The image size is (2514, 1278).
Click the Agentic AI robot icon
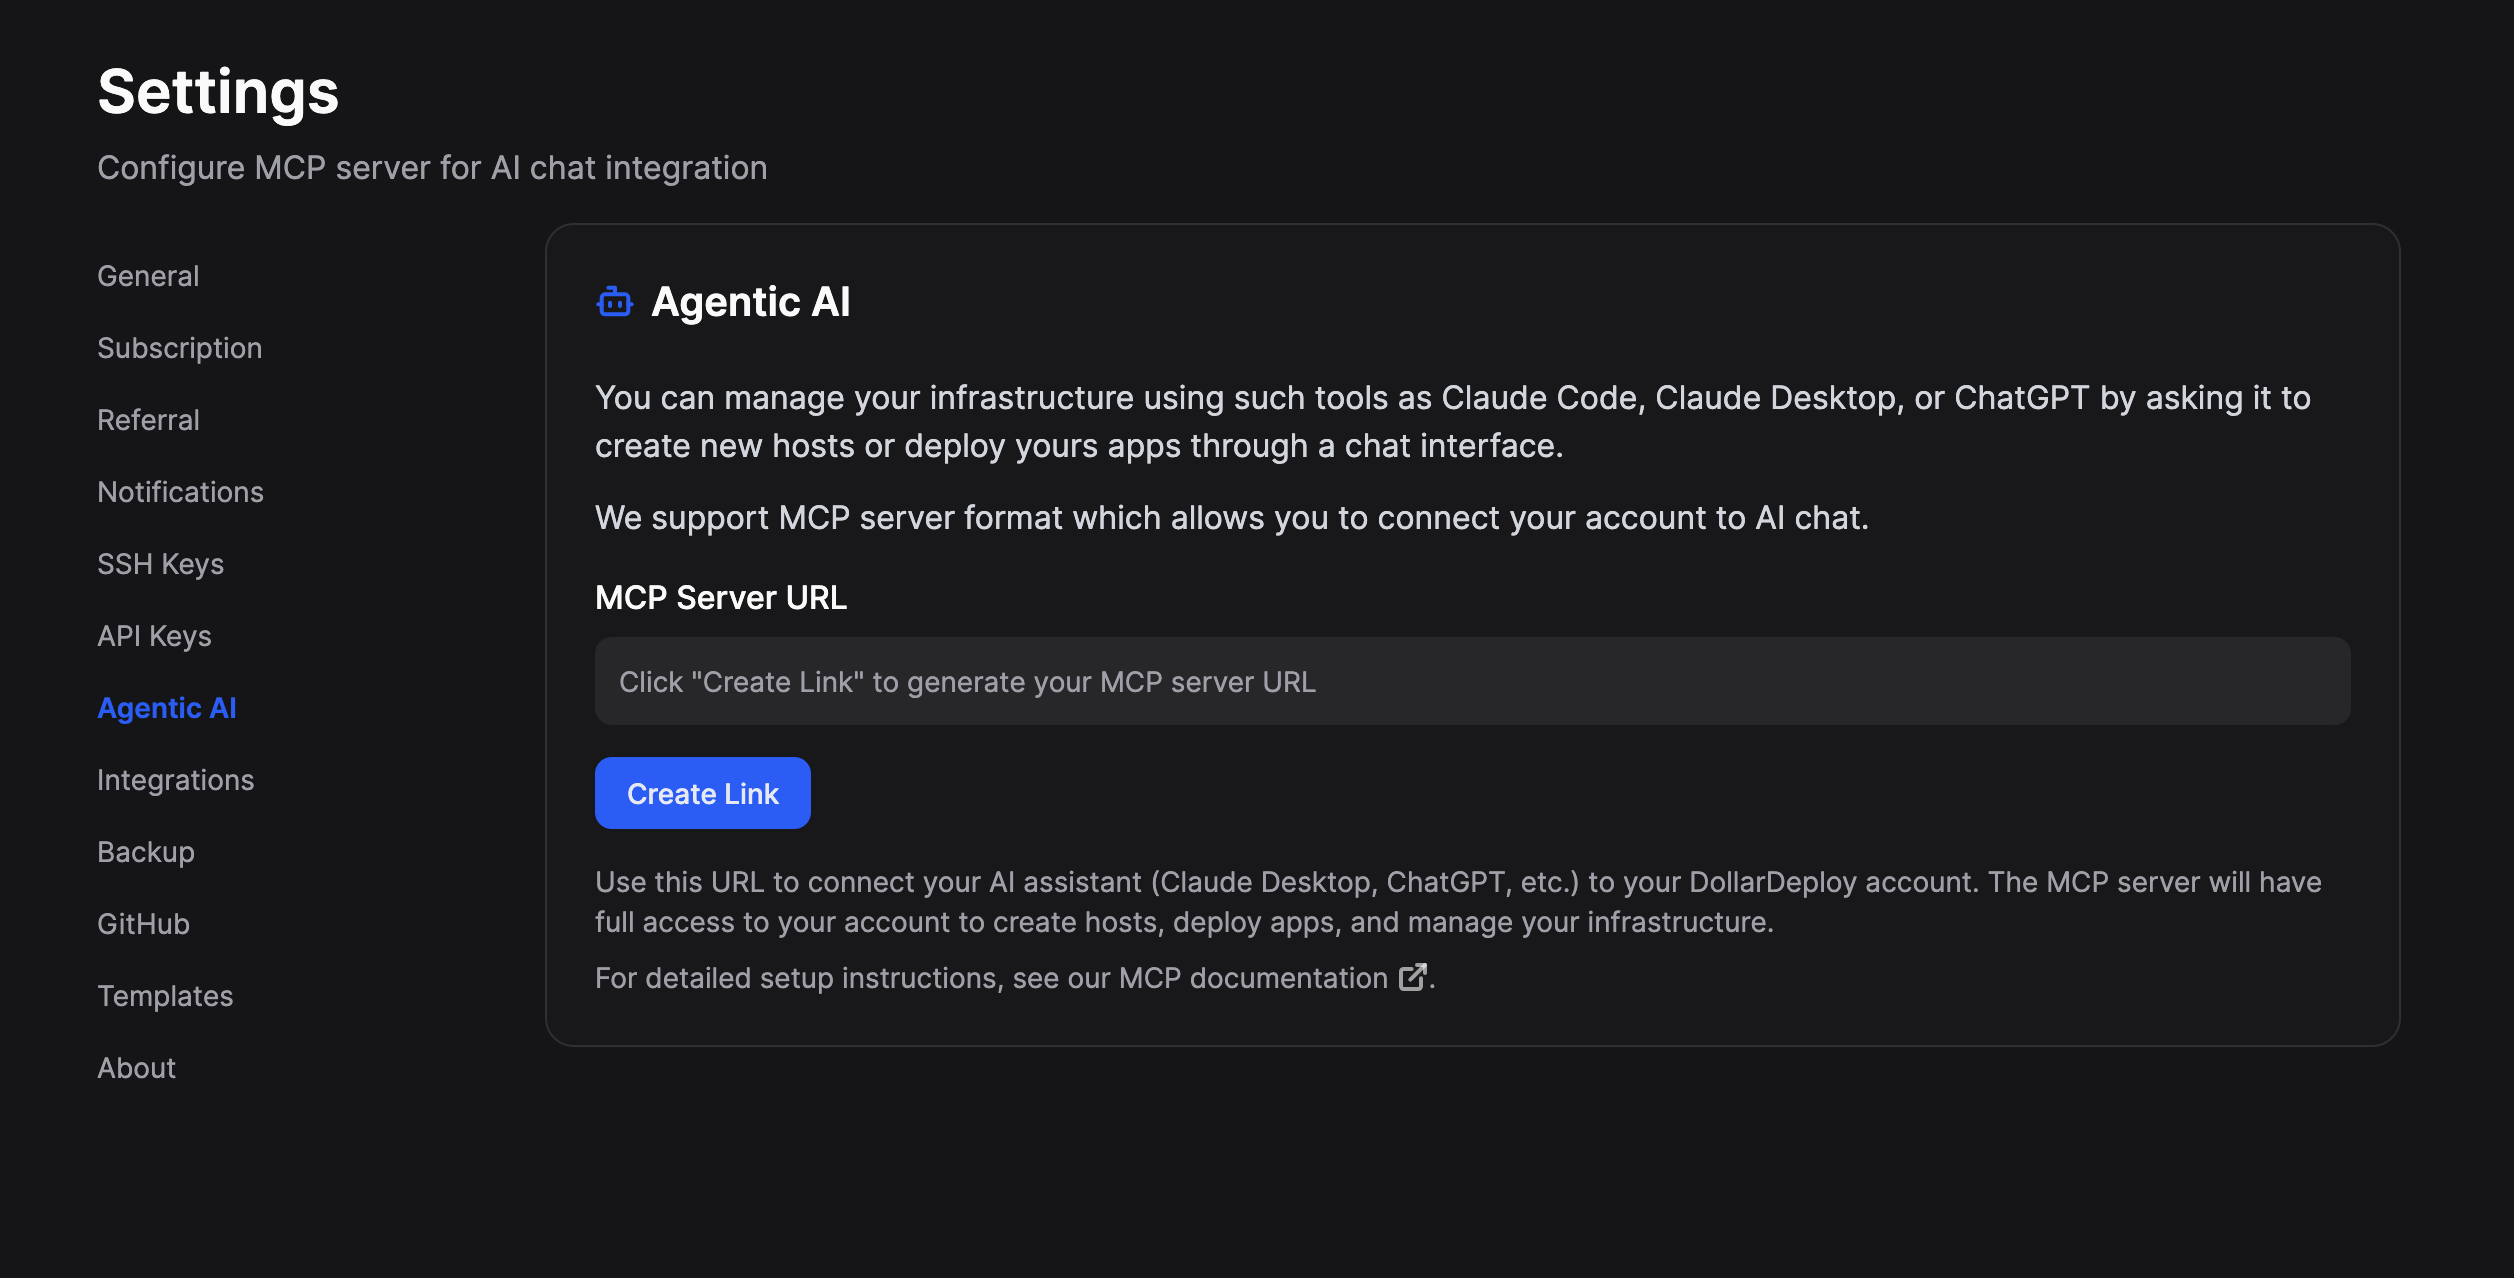click(x=614, y=302)
